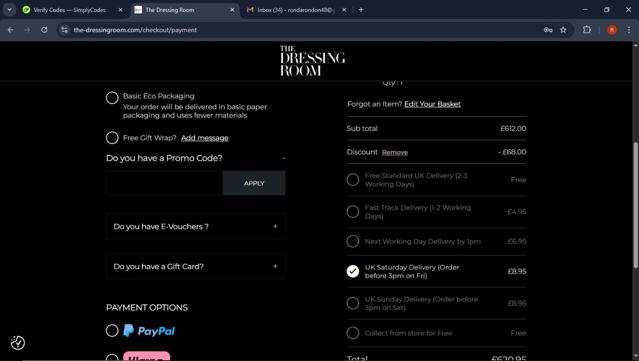Click the PAYMENT OPTIONS heading

click(147, 308)
